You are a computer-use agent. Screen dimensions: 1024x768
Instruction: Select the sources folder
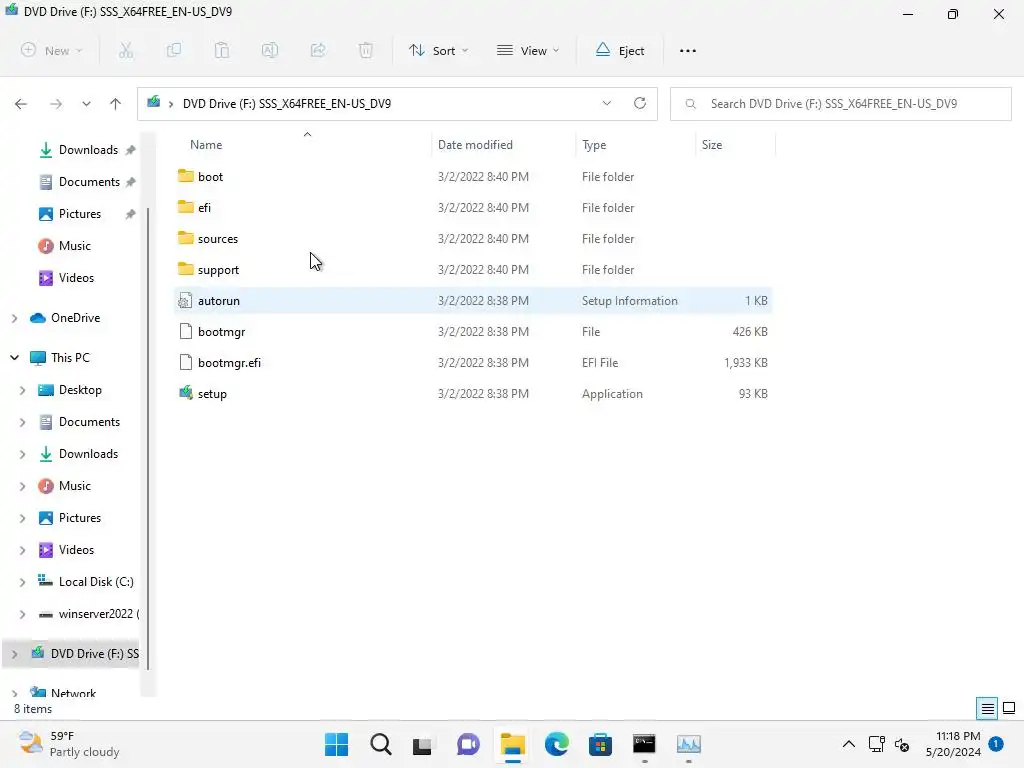click(473, 238)
